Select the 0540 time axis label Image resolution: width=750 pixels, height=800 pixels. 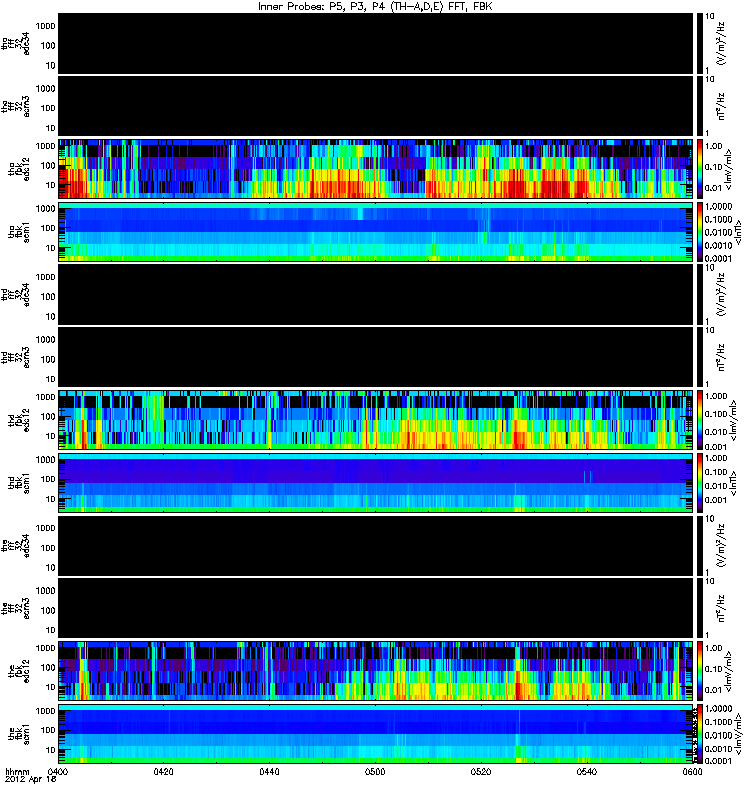pyautogui.click(x=587, y=771)
